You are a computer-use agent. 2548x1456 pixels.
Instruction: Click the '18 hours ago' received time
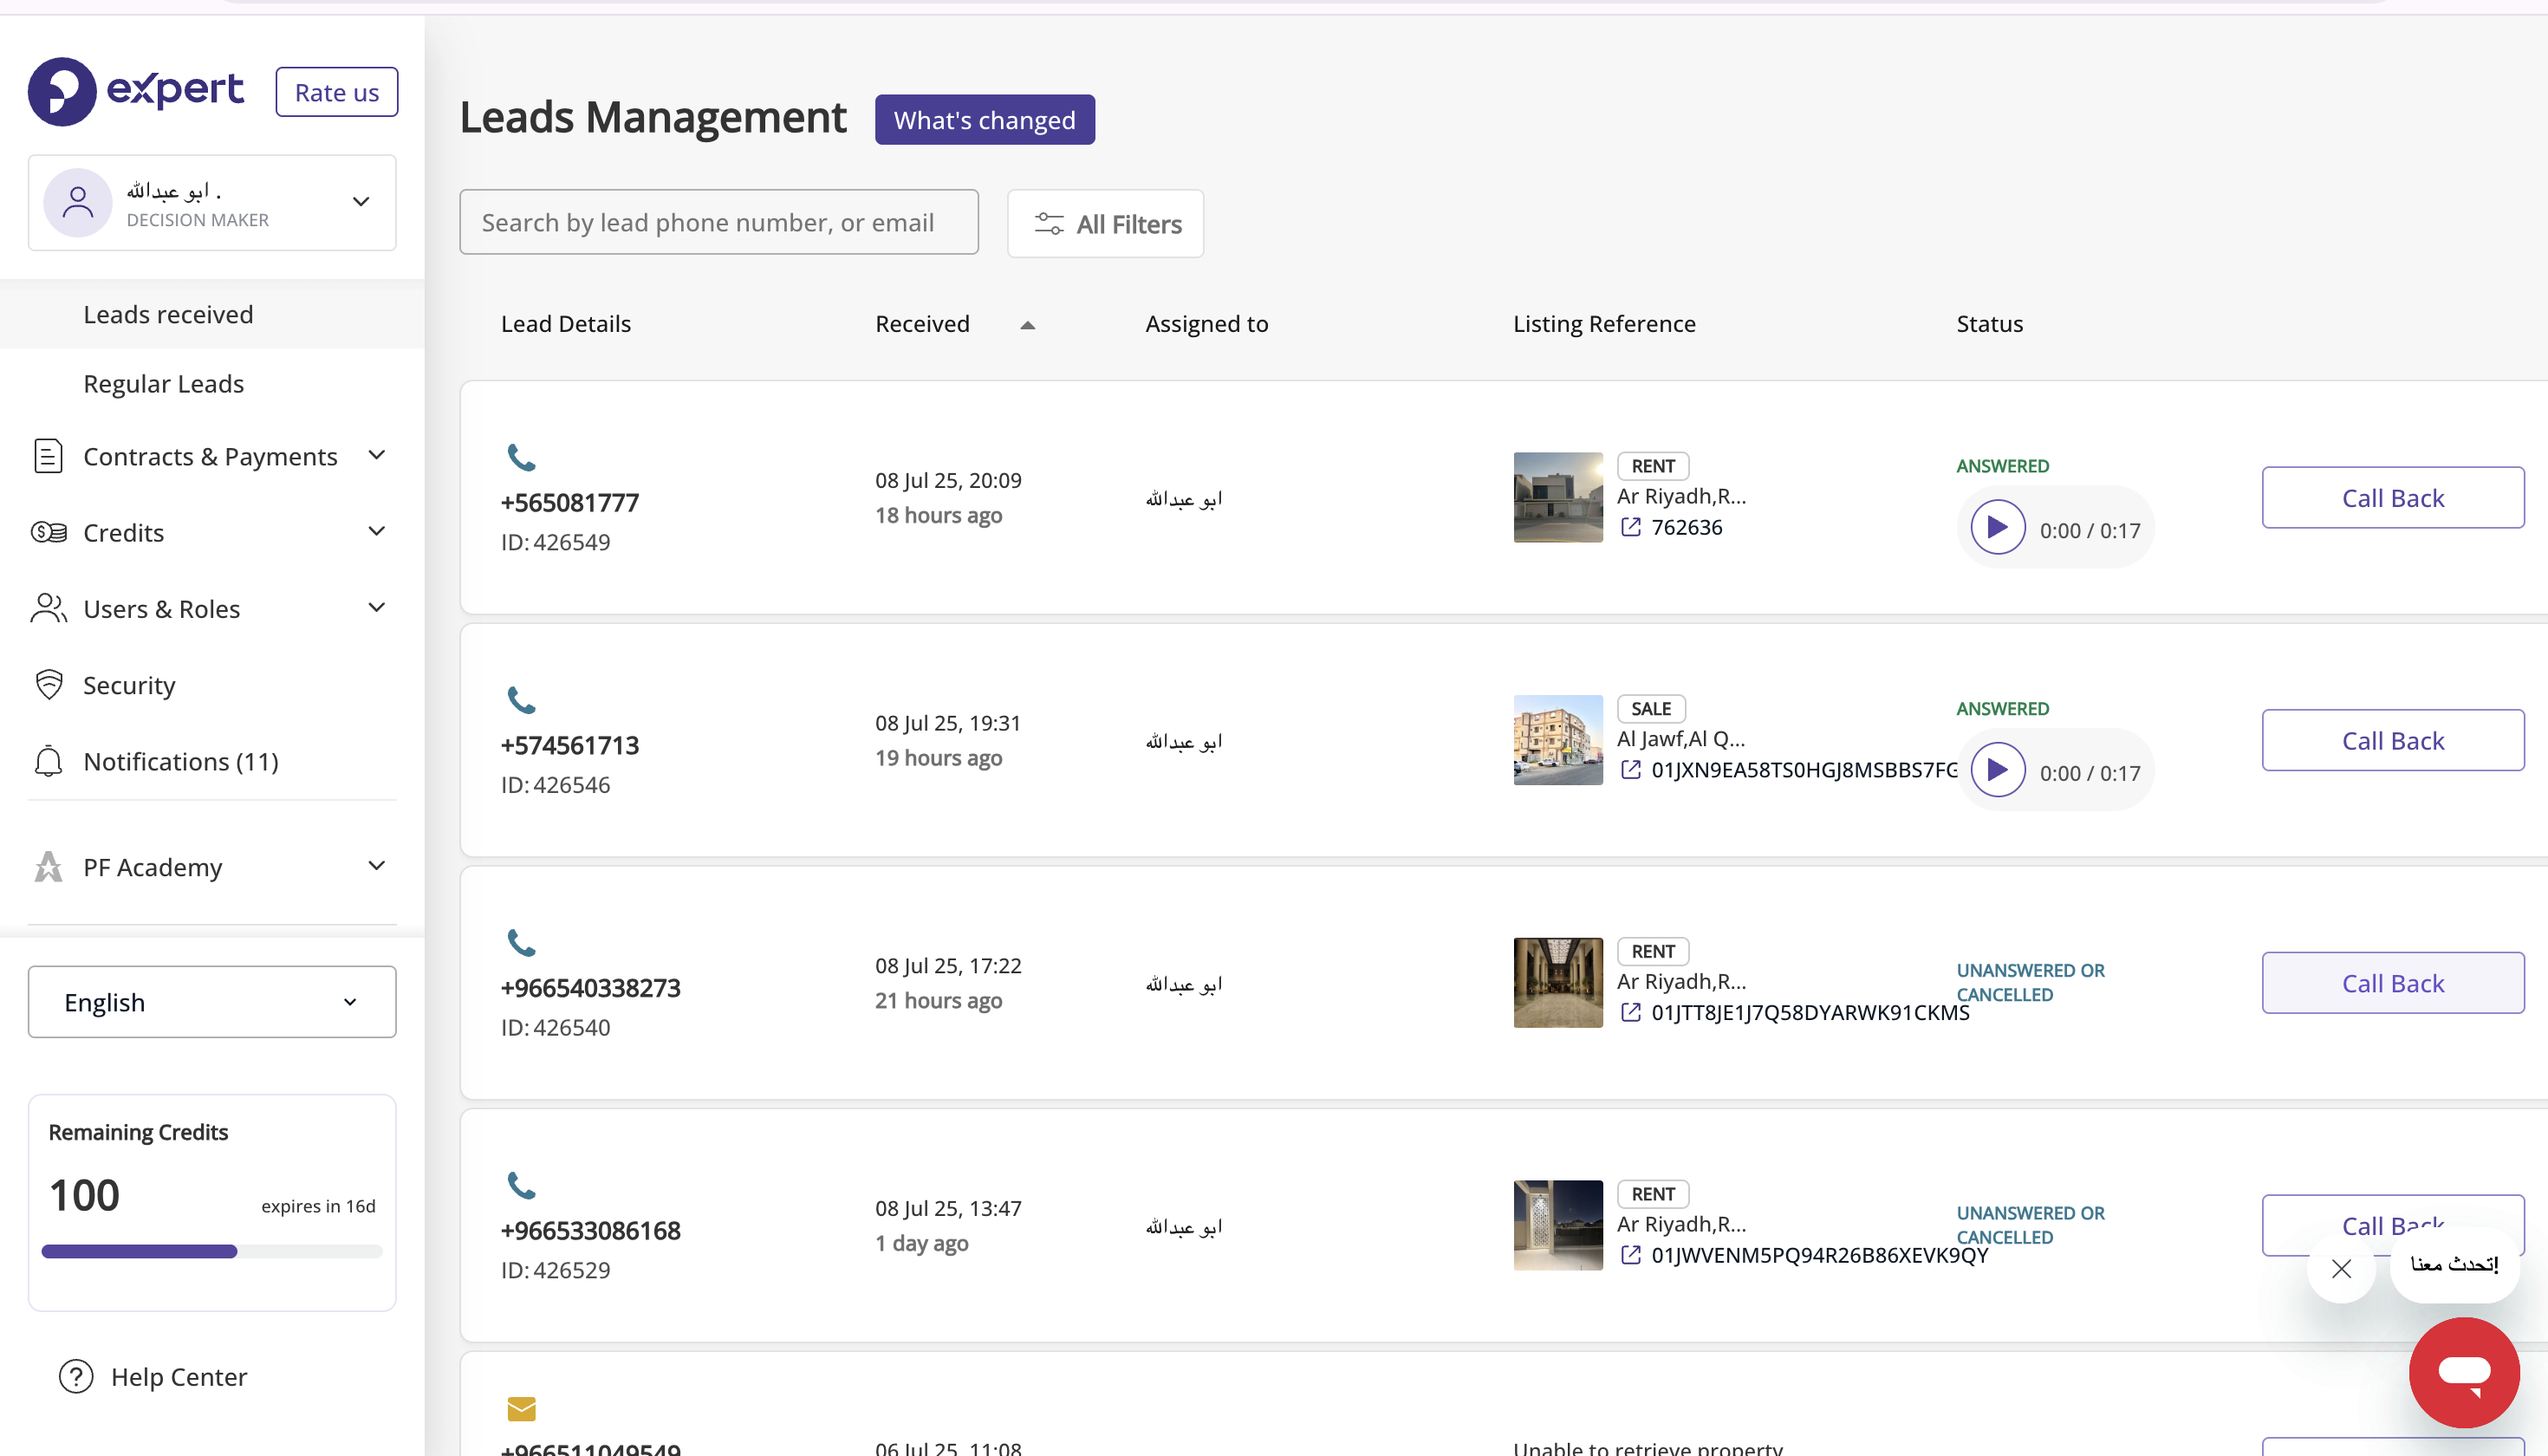pyautogui.click(x=938, y=516)
